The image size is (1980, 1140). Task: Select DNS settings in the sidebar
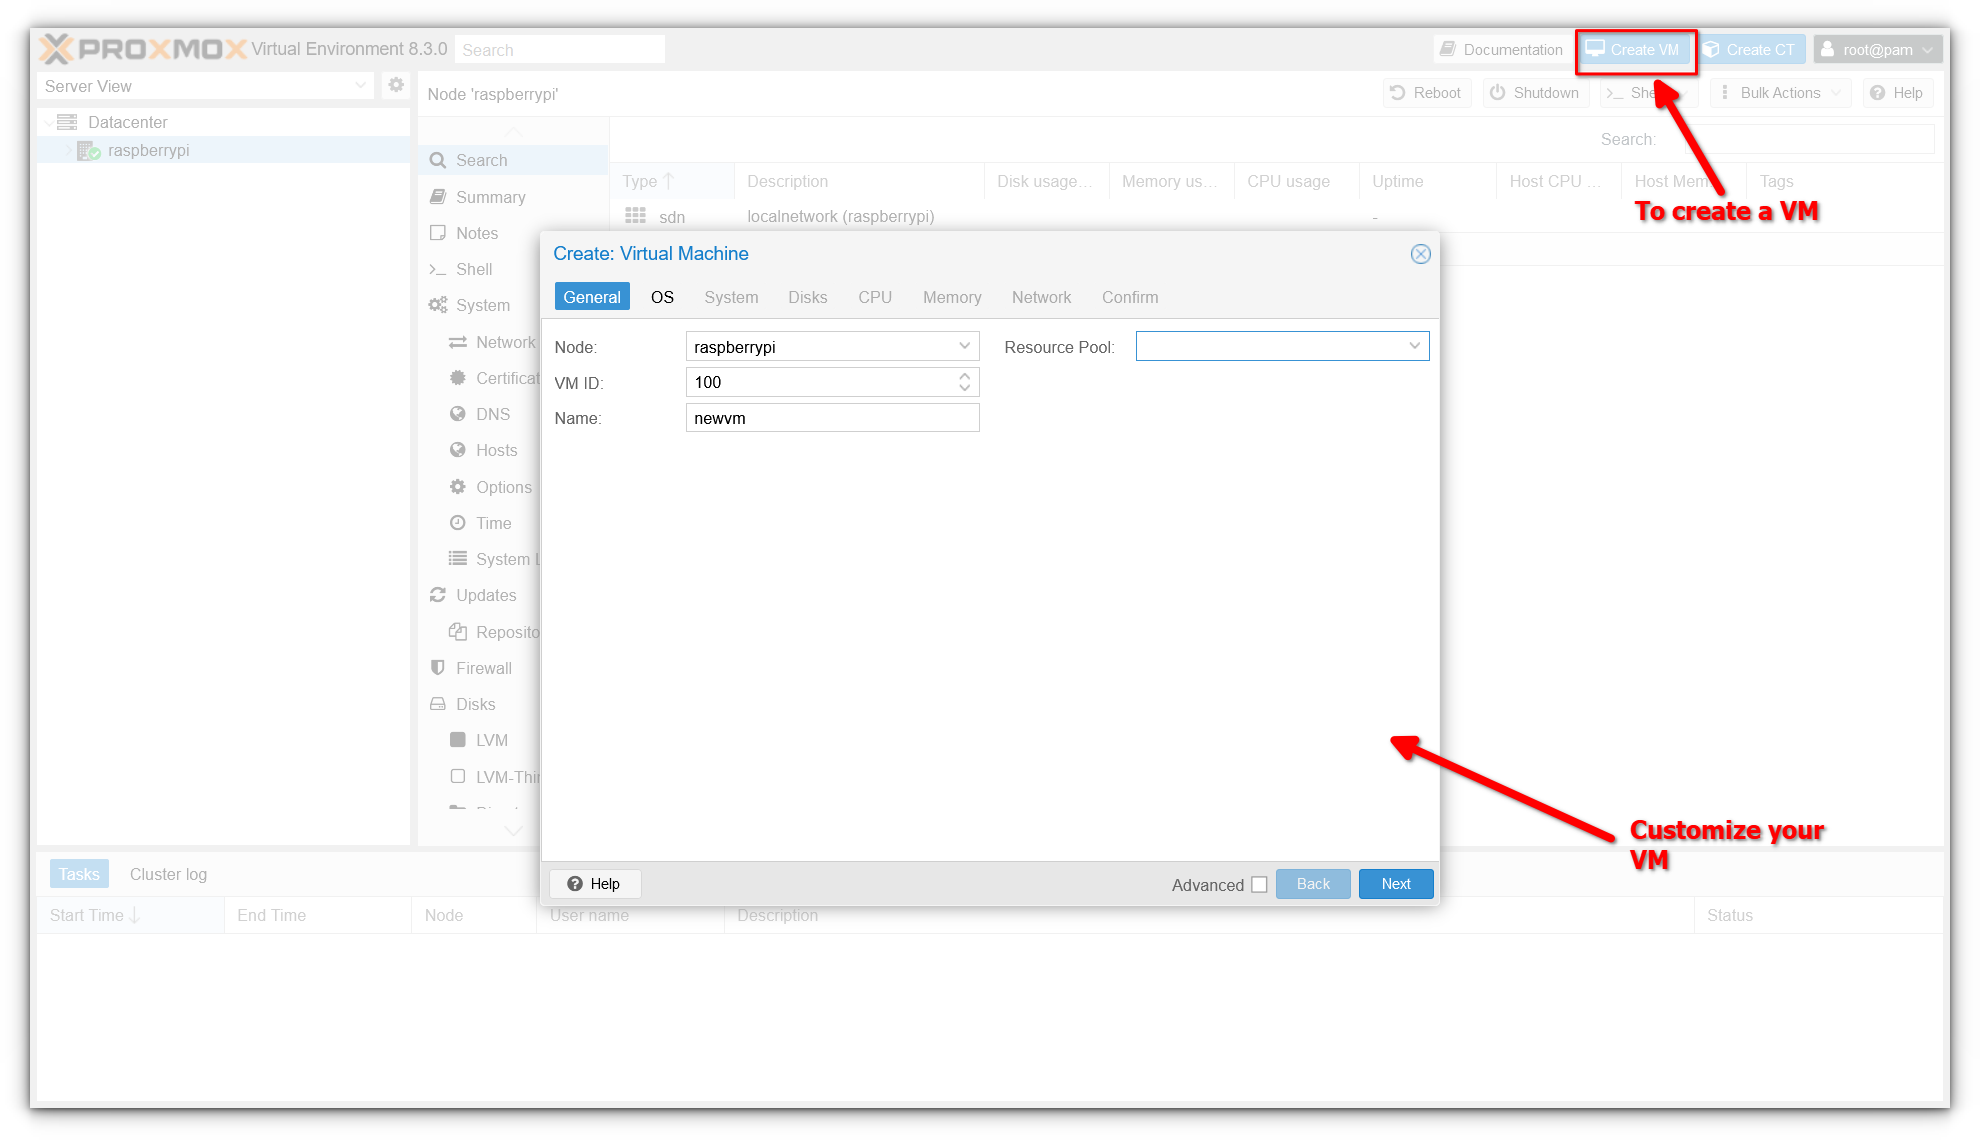click(493, 413)
